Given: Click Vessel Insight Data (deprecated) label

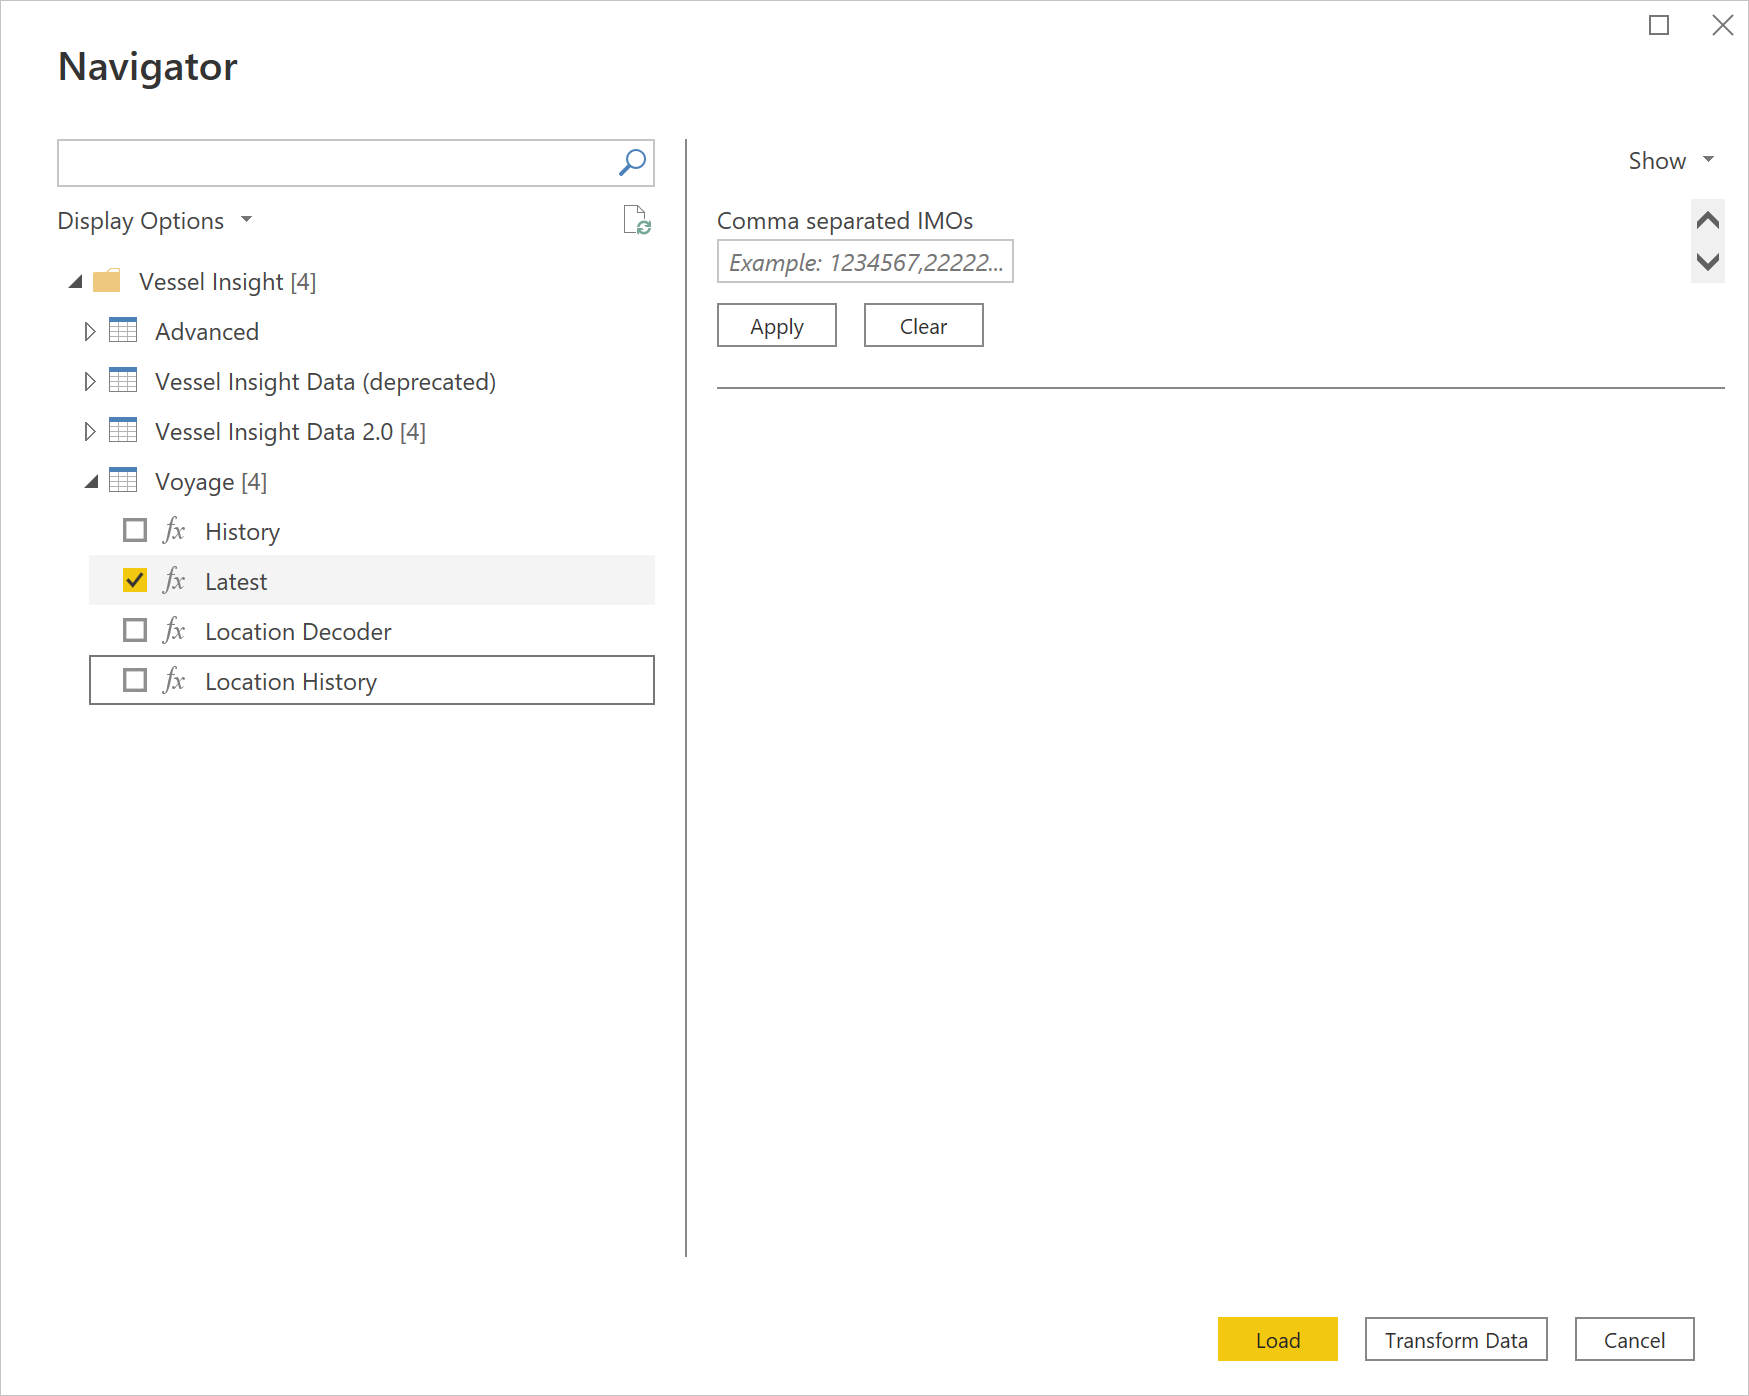Looking at the screenshot, I should (x=325, y=381).
